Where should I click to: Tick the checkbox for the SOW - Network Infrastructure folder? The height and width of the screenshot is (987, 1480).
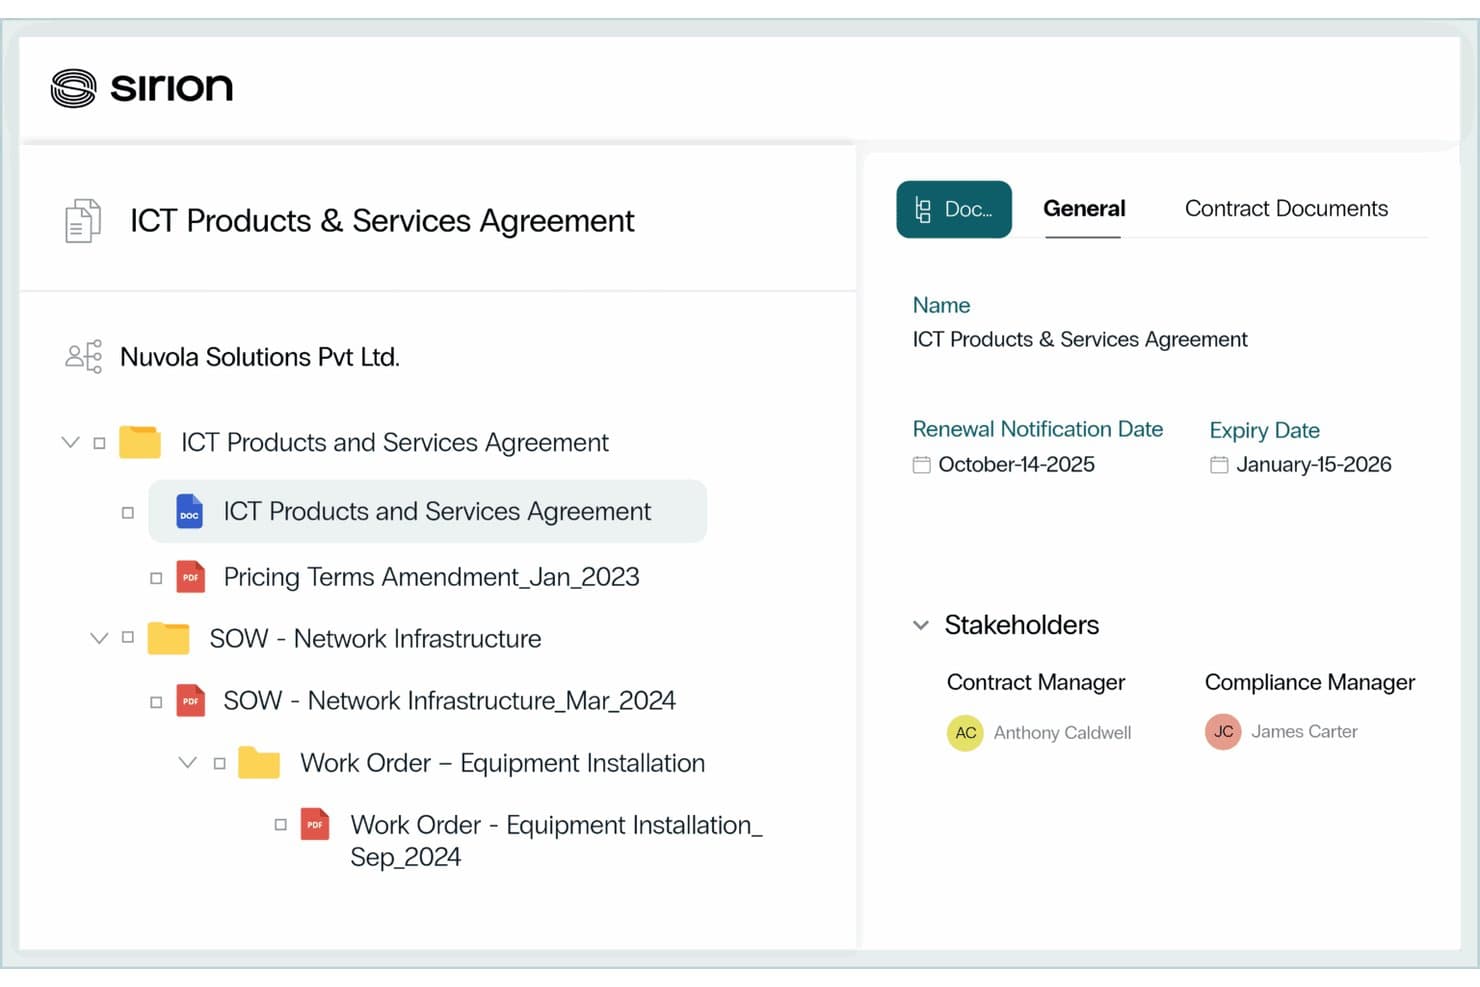128,637
